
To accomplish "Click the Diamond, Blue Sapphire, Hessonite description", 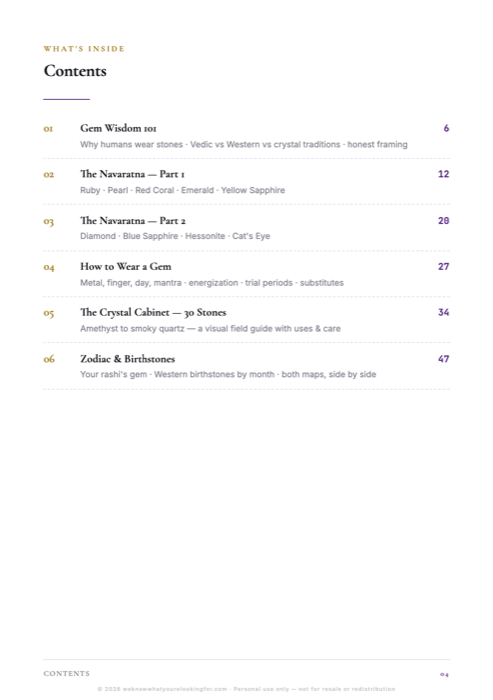I will [x=175, y=236].
